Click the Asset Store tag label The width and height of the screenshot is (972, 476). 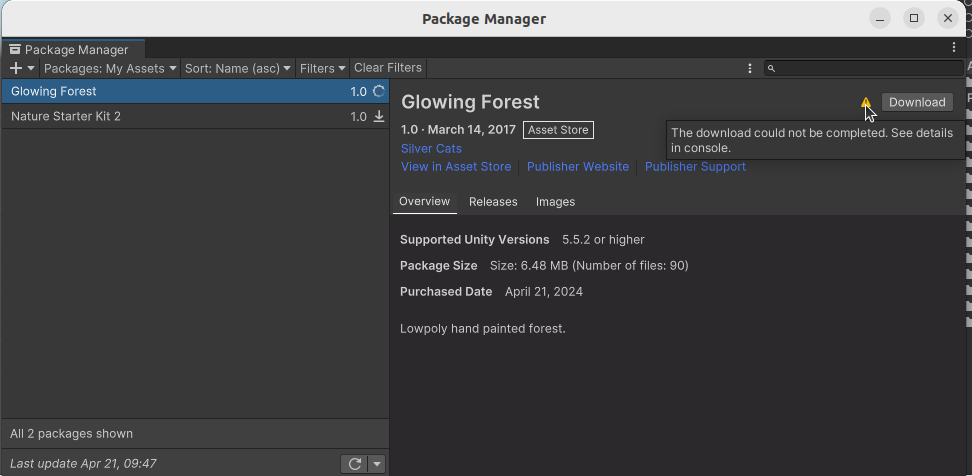pyautogui.click(x=558, y=130)
